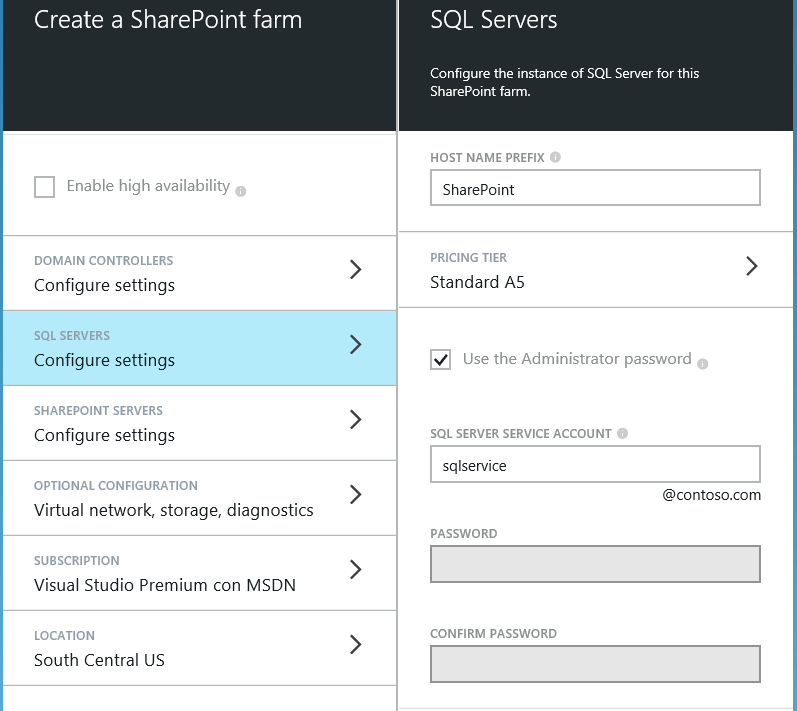The height and width of the screenshot is (711, 797).
Task: Click info icon beside SQL Server Service Account
Action: point(623,434)
